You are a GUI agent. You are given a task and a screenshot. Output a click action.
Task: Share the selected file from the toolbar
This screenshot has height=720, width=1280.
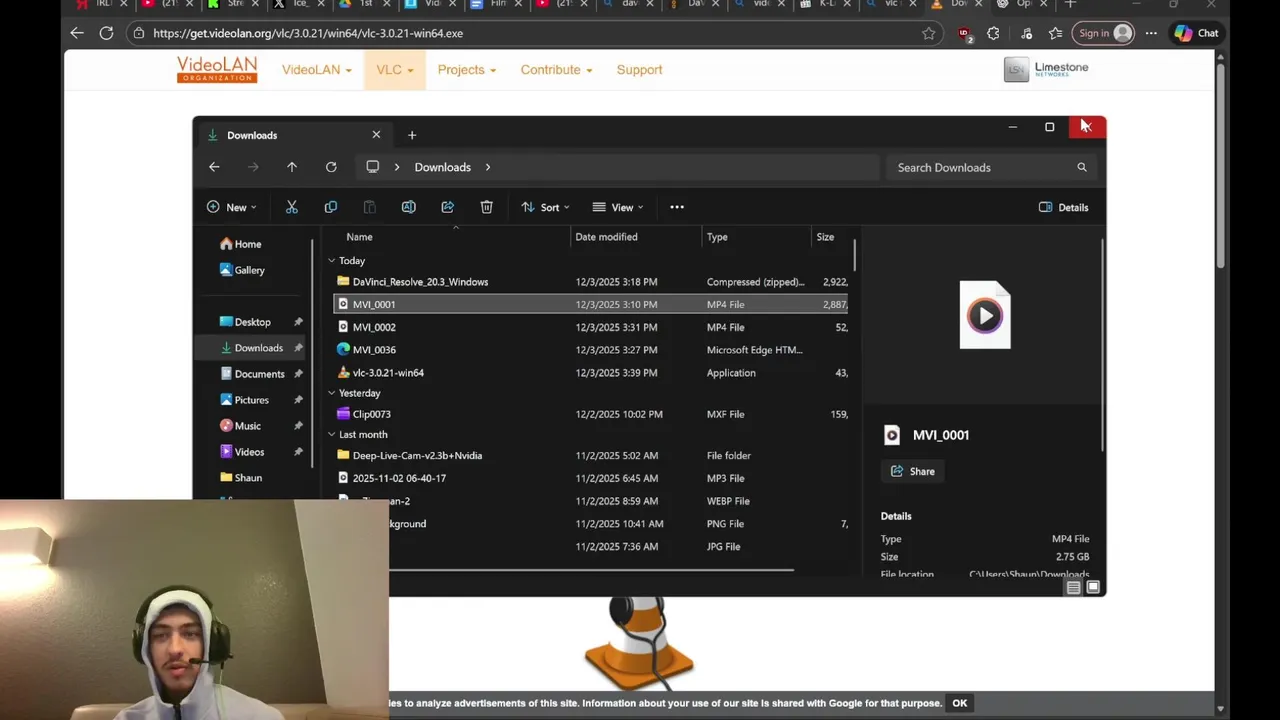(447, 207)
